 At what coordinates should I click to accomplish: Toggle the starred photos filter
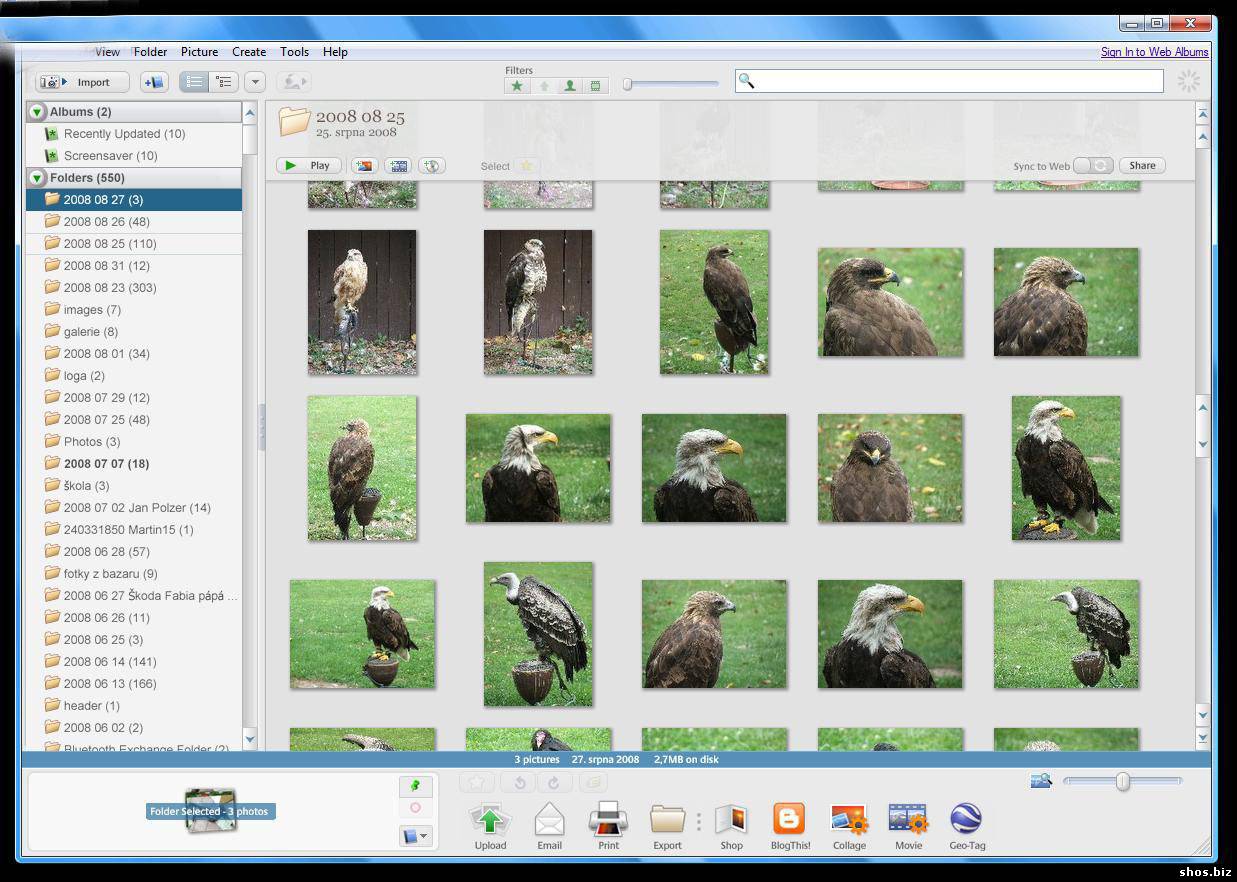click(x=517, y=86)
